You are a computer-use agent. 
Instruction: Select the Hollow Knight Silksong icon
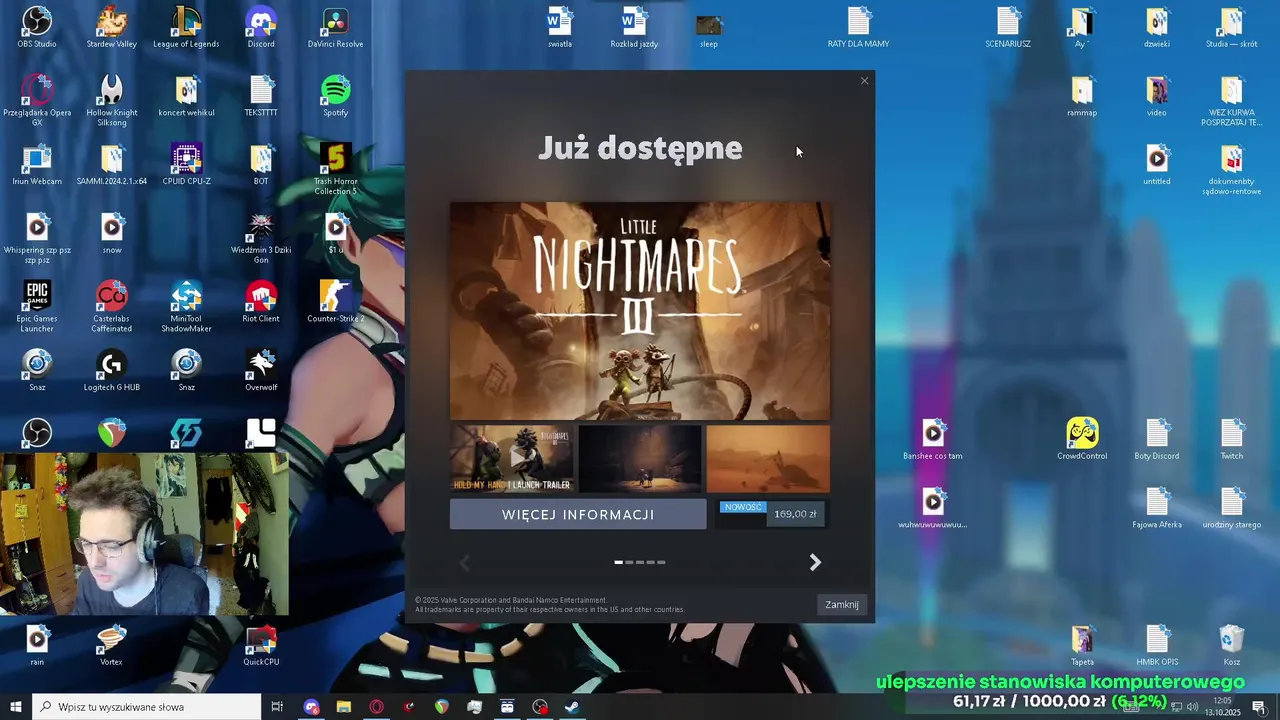click(x=111, y=99)
